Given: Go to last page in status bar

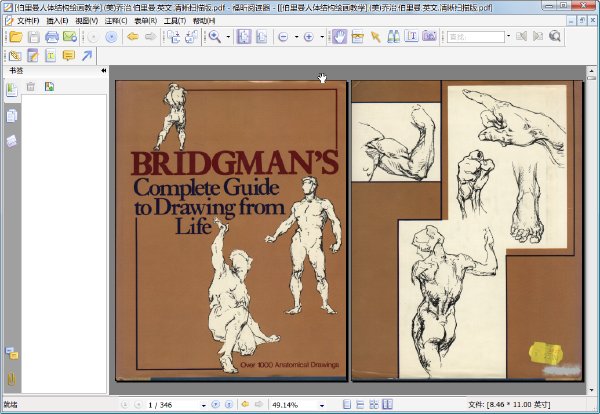Looking at the screenshot, I should coord(229,404).
